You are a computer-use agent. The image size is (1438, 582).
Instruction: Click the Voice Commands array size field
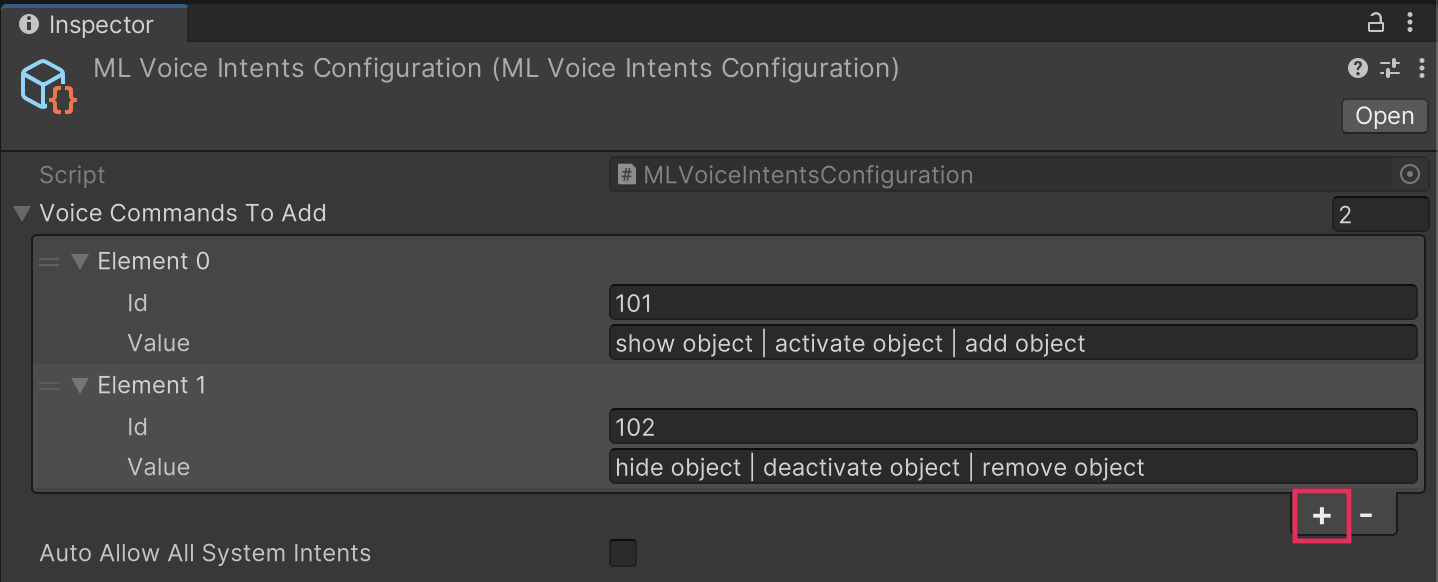(x=1380, y=214)
